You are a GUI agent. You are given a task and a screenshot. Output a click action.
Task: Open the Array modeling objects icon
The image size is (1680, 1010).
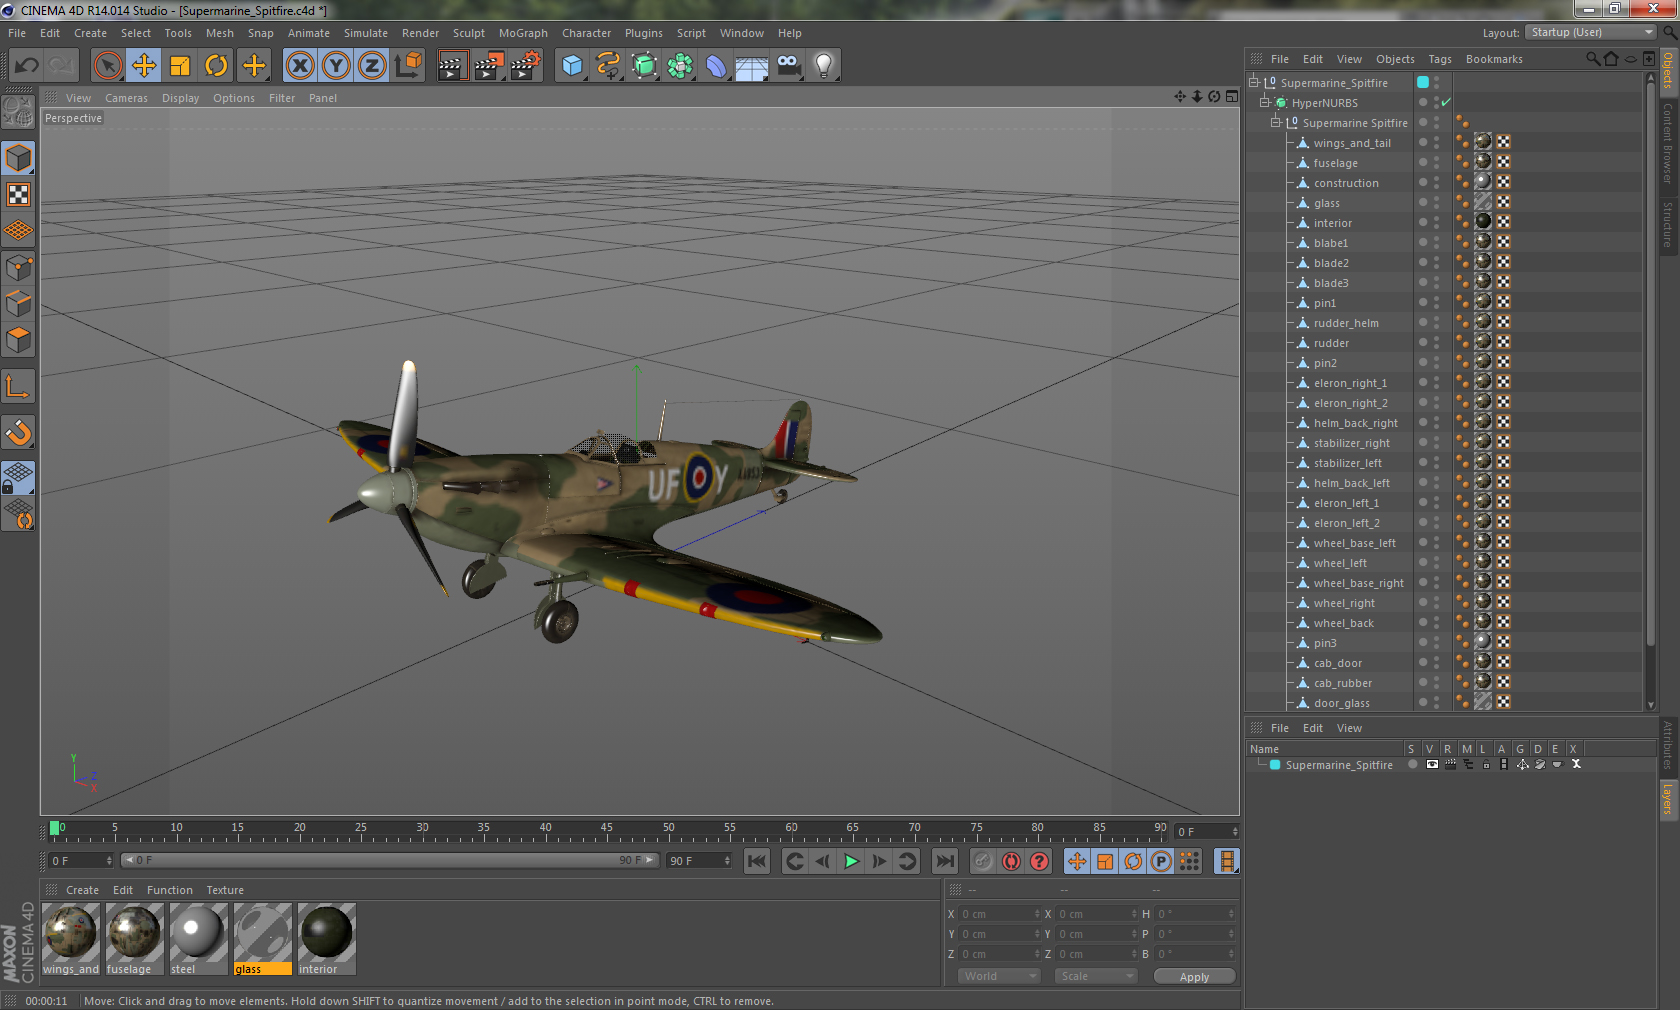coord(680,66)
